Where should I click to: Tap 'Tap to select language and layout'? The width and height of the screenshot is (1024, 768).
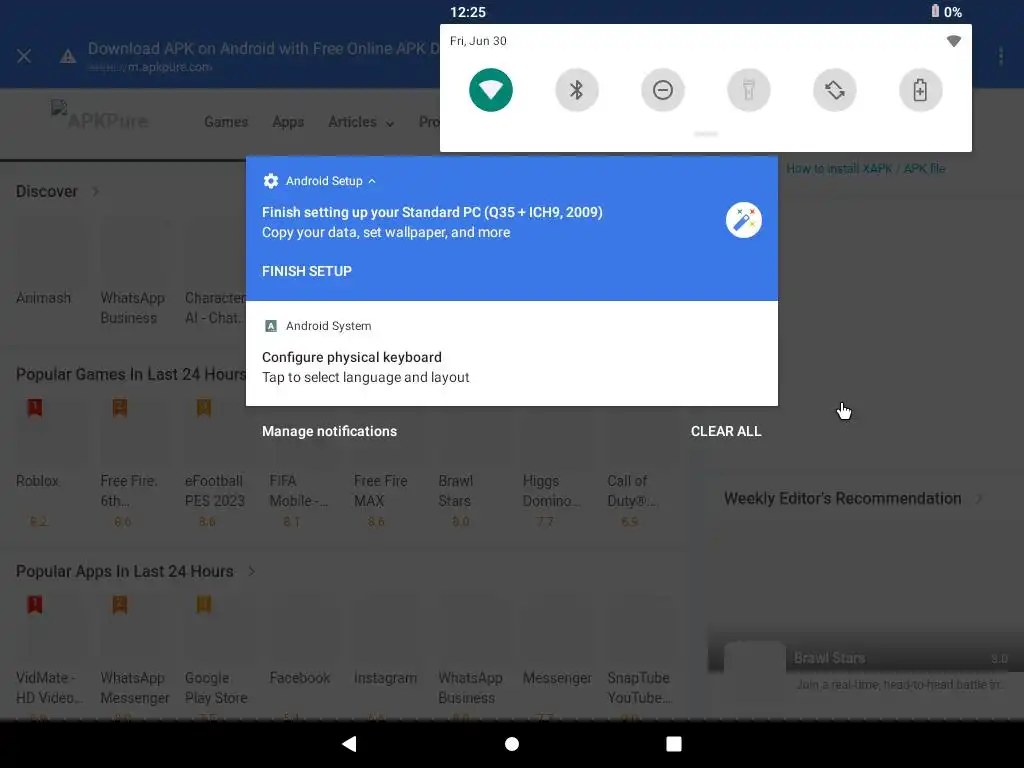366,377
